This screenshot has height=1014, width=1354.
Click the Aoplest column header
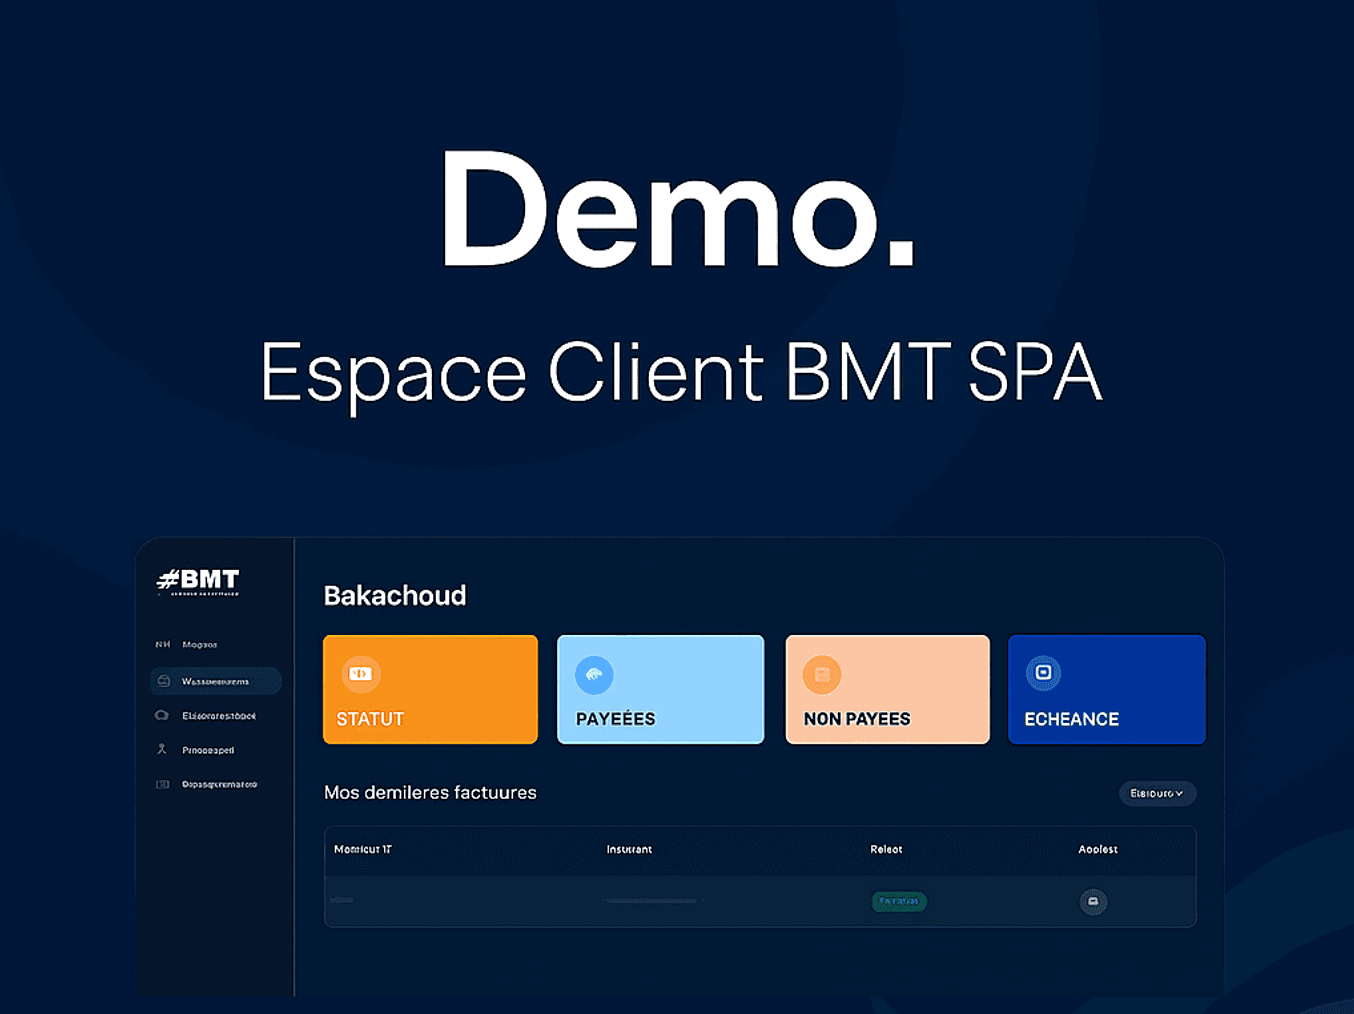(x=1098, y=849)
